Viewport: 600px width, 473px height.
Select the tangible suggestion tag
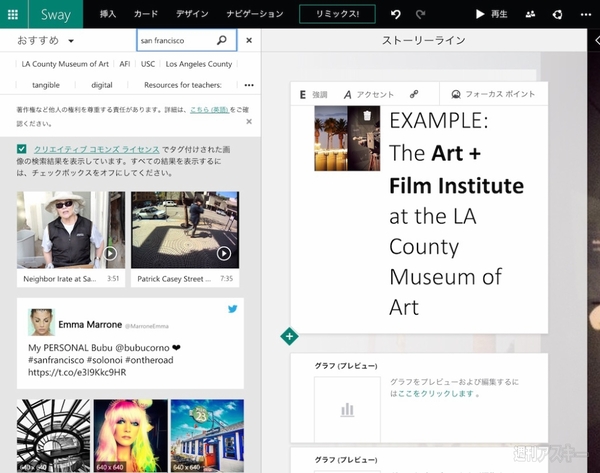[46, 85]
